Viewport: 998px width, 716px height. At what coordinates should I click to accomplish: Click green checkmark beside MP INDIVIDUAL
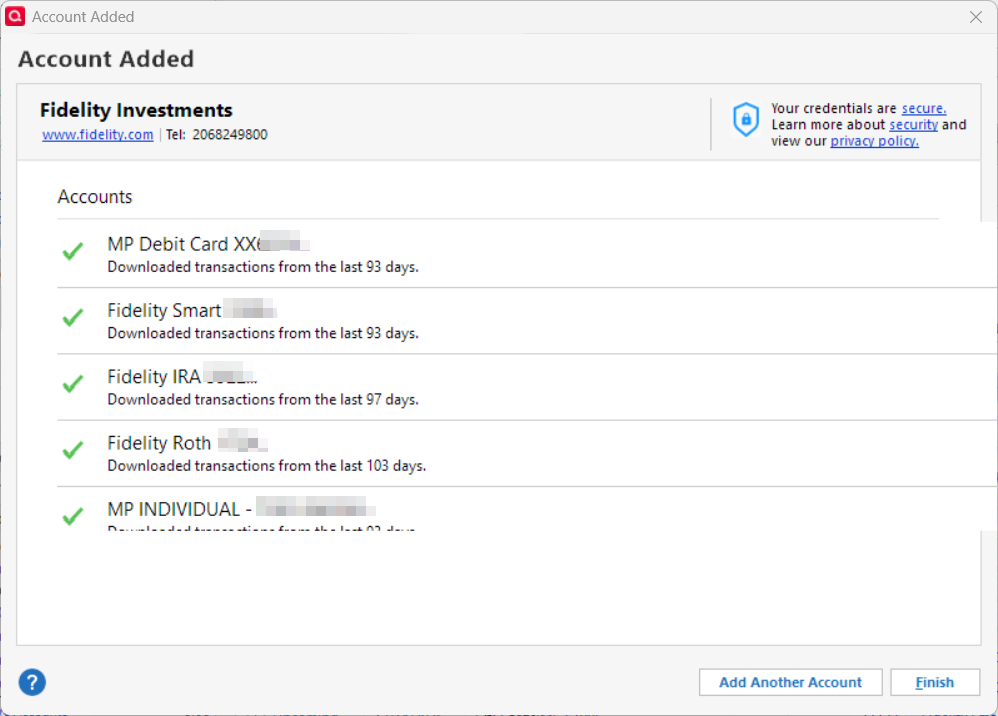(x=73, y=516)
